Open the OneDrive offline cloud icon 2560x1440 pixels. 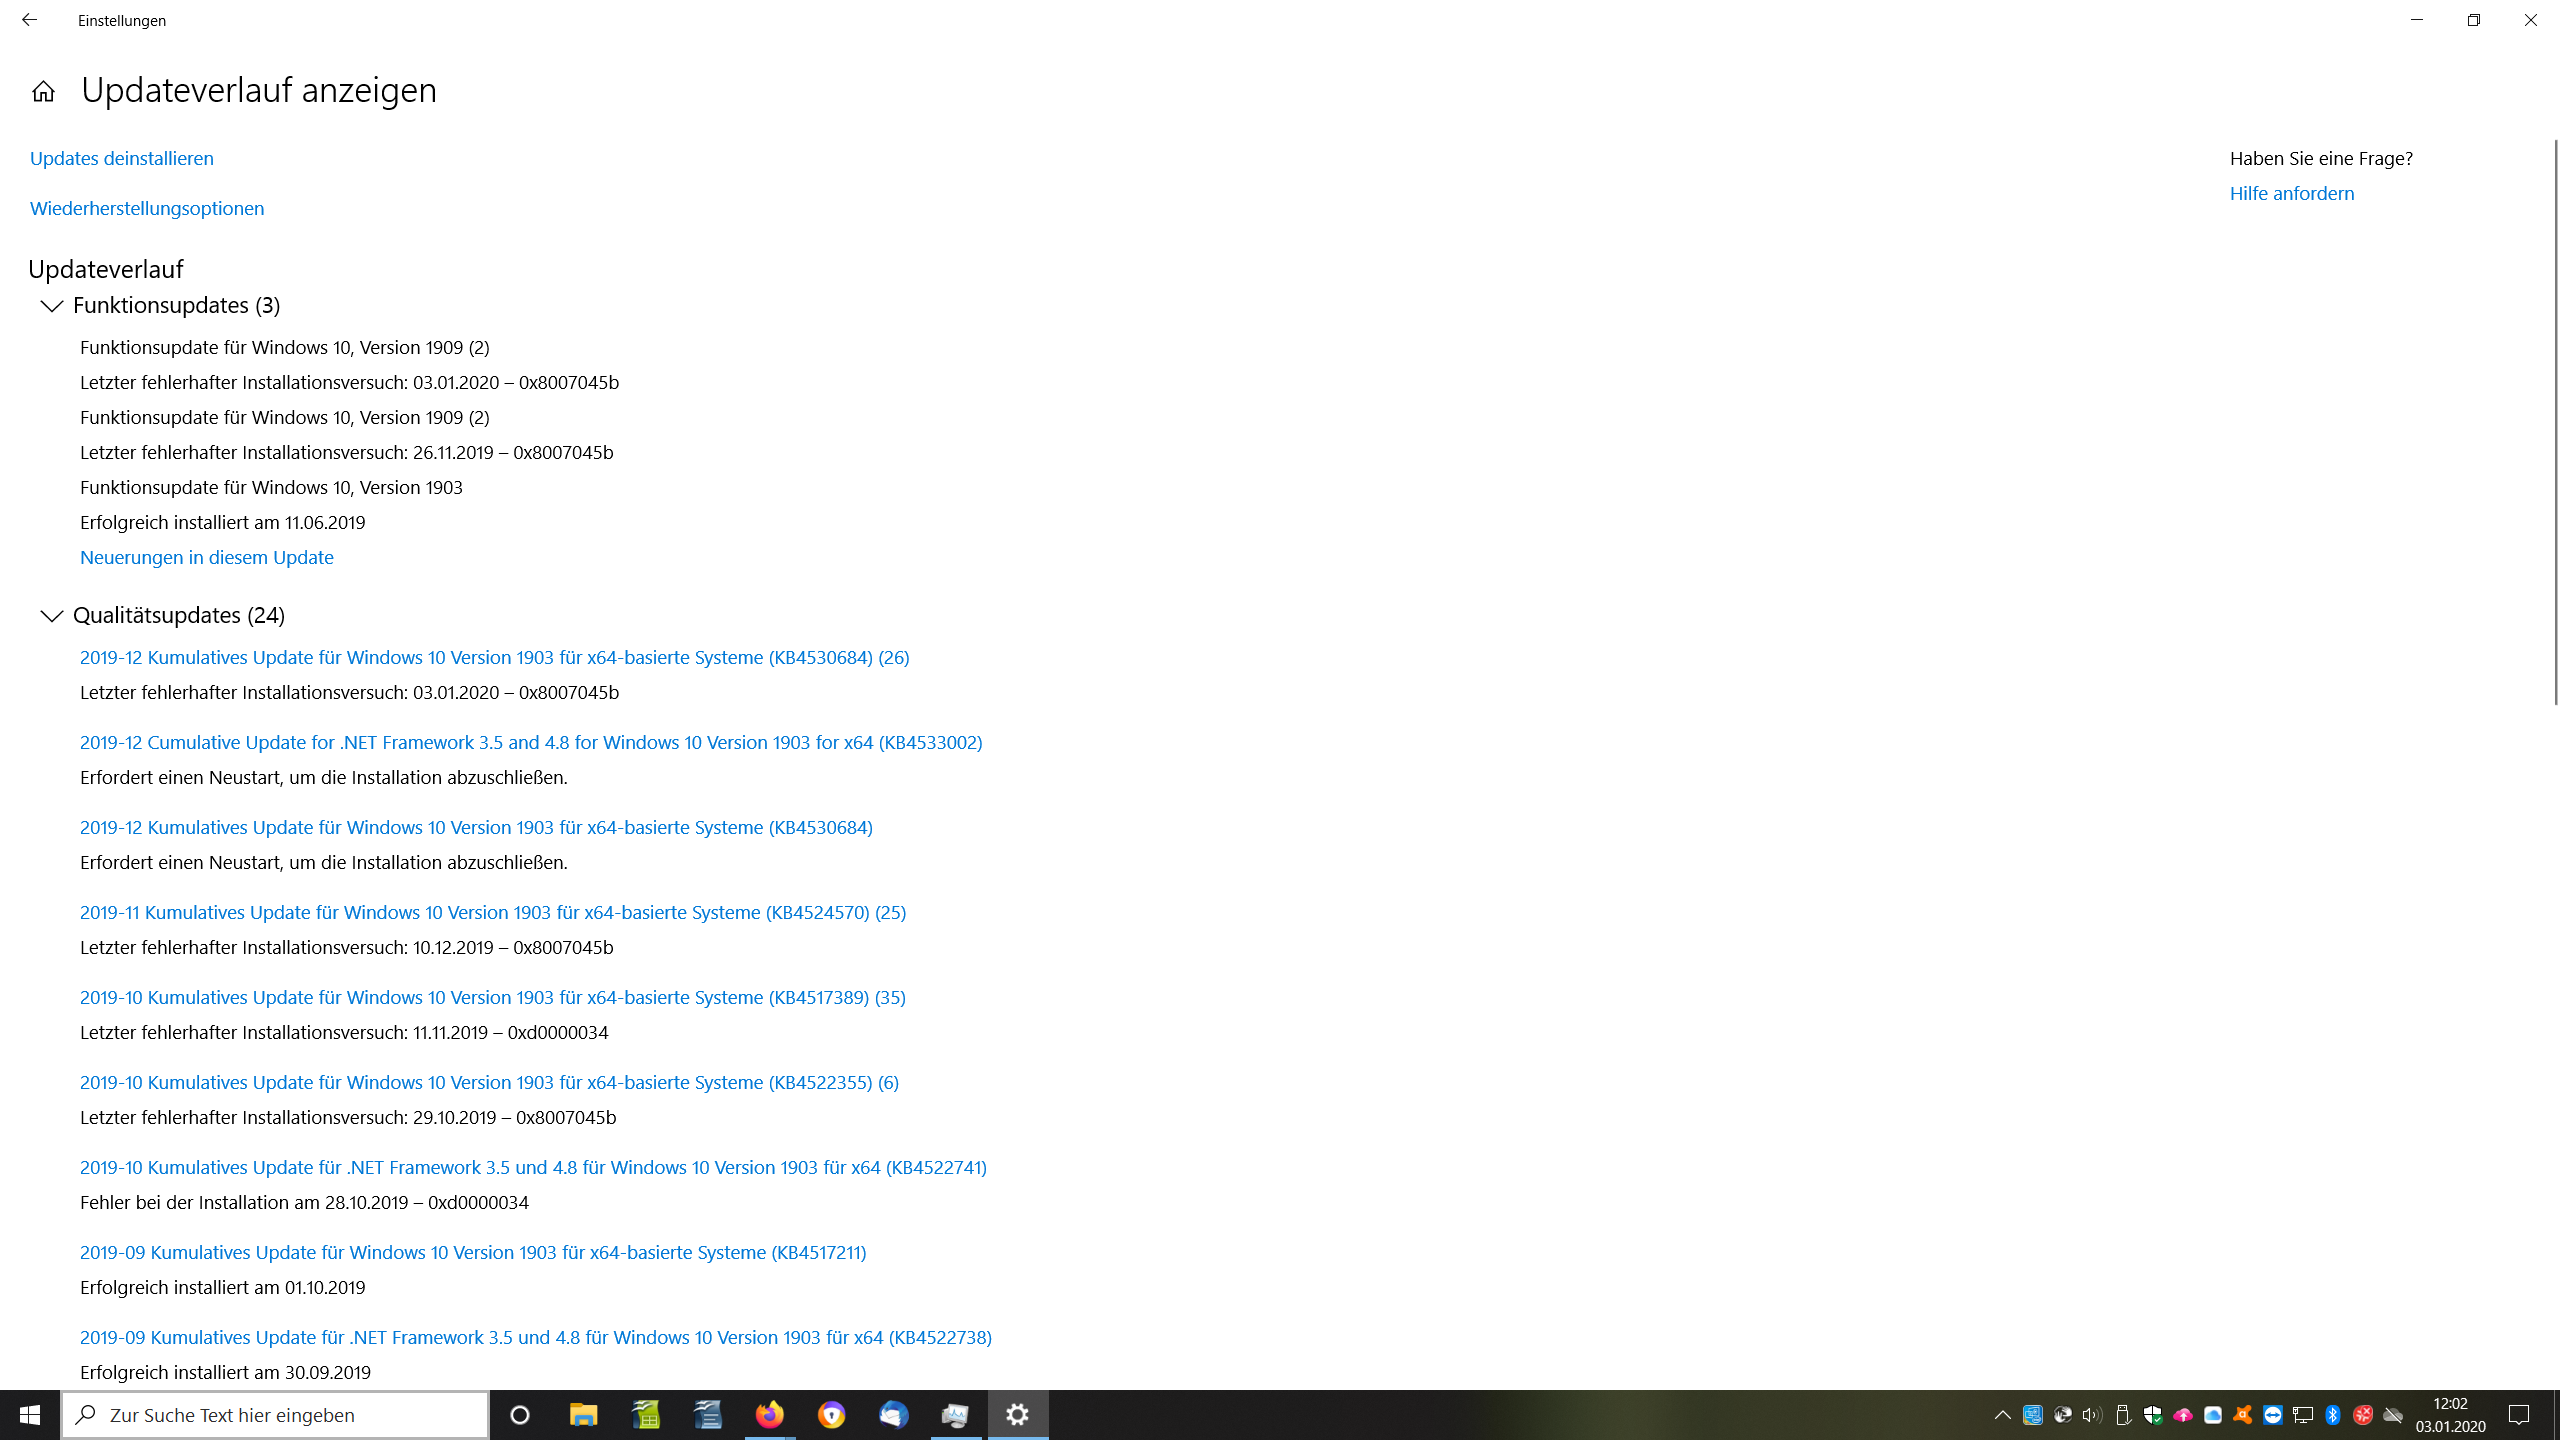tap(2392, 1414)
